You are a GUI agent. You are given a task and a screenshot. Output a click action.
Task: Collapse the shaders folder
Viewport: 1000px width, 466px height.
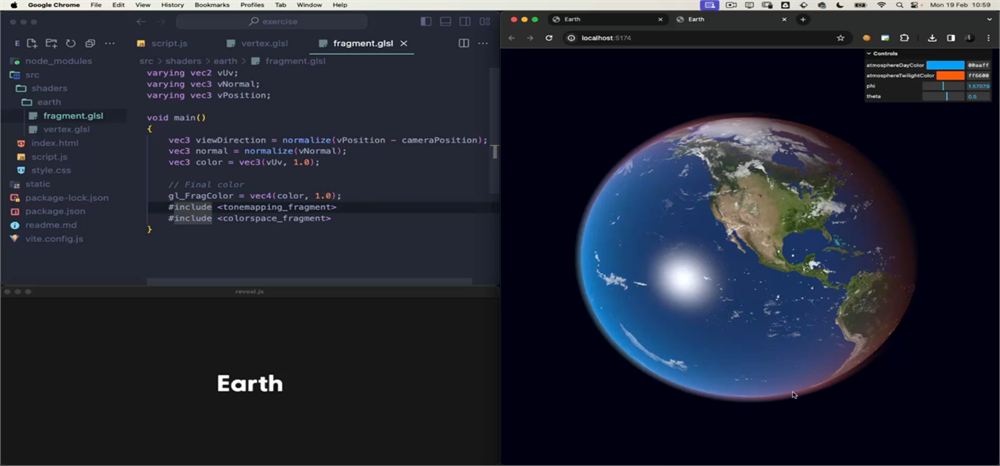49,88
